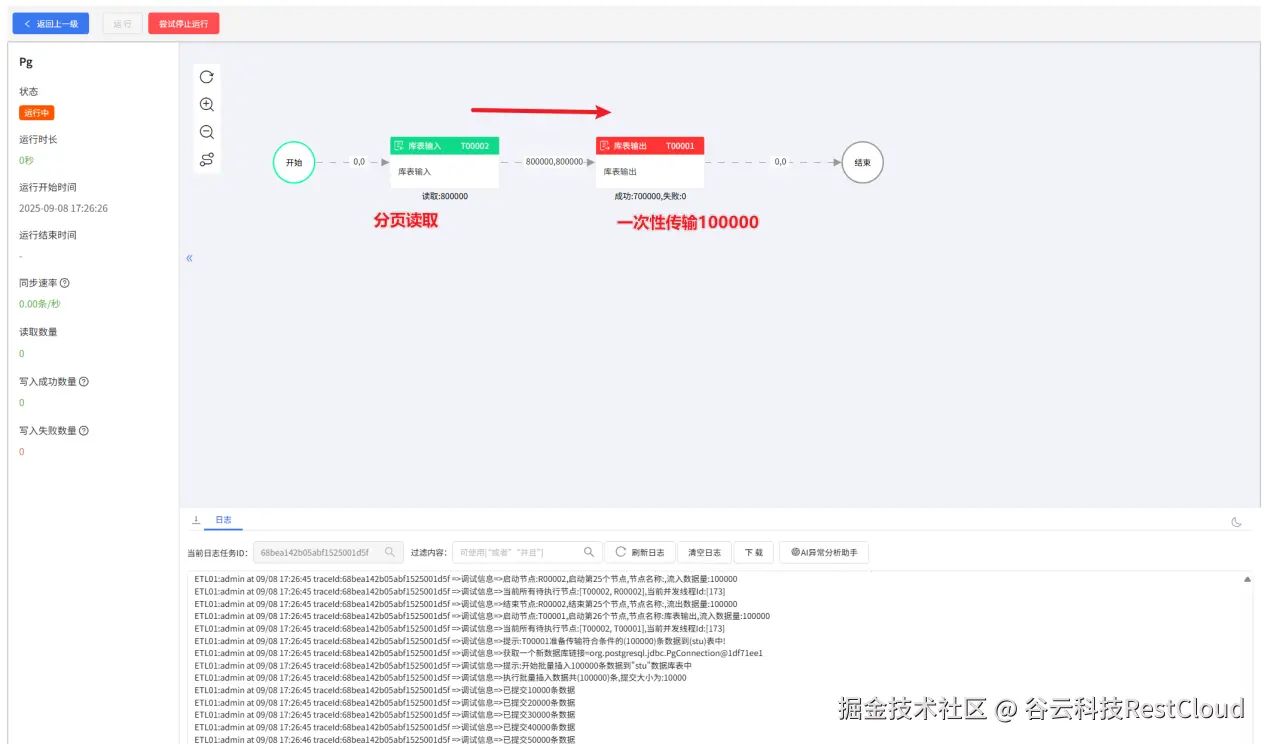Switch to the 日志 tab
Image resolution: width=1267 pixels, height=744 pixels.
tap(223, 520)
